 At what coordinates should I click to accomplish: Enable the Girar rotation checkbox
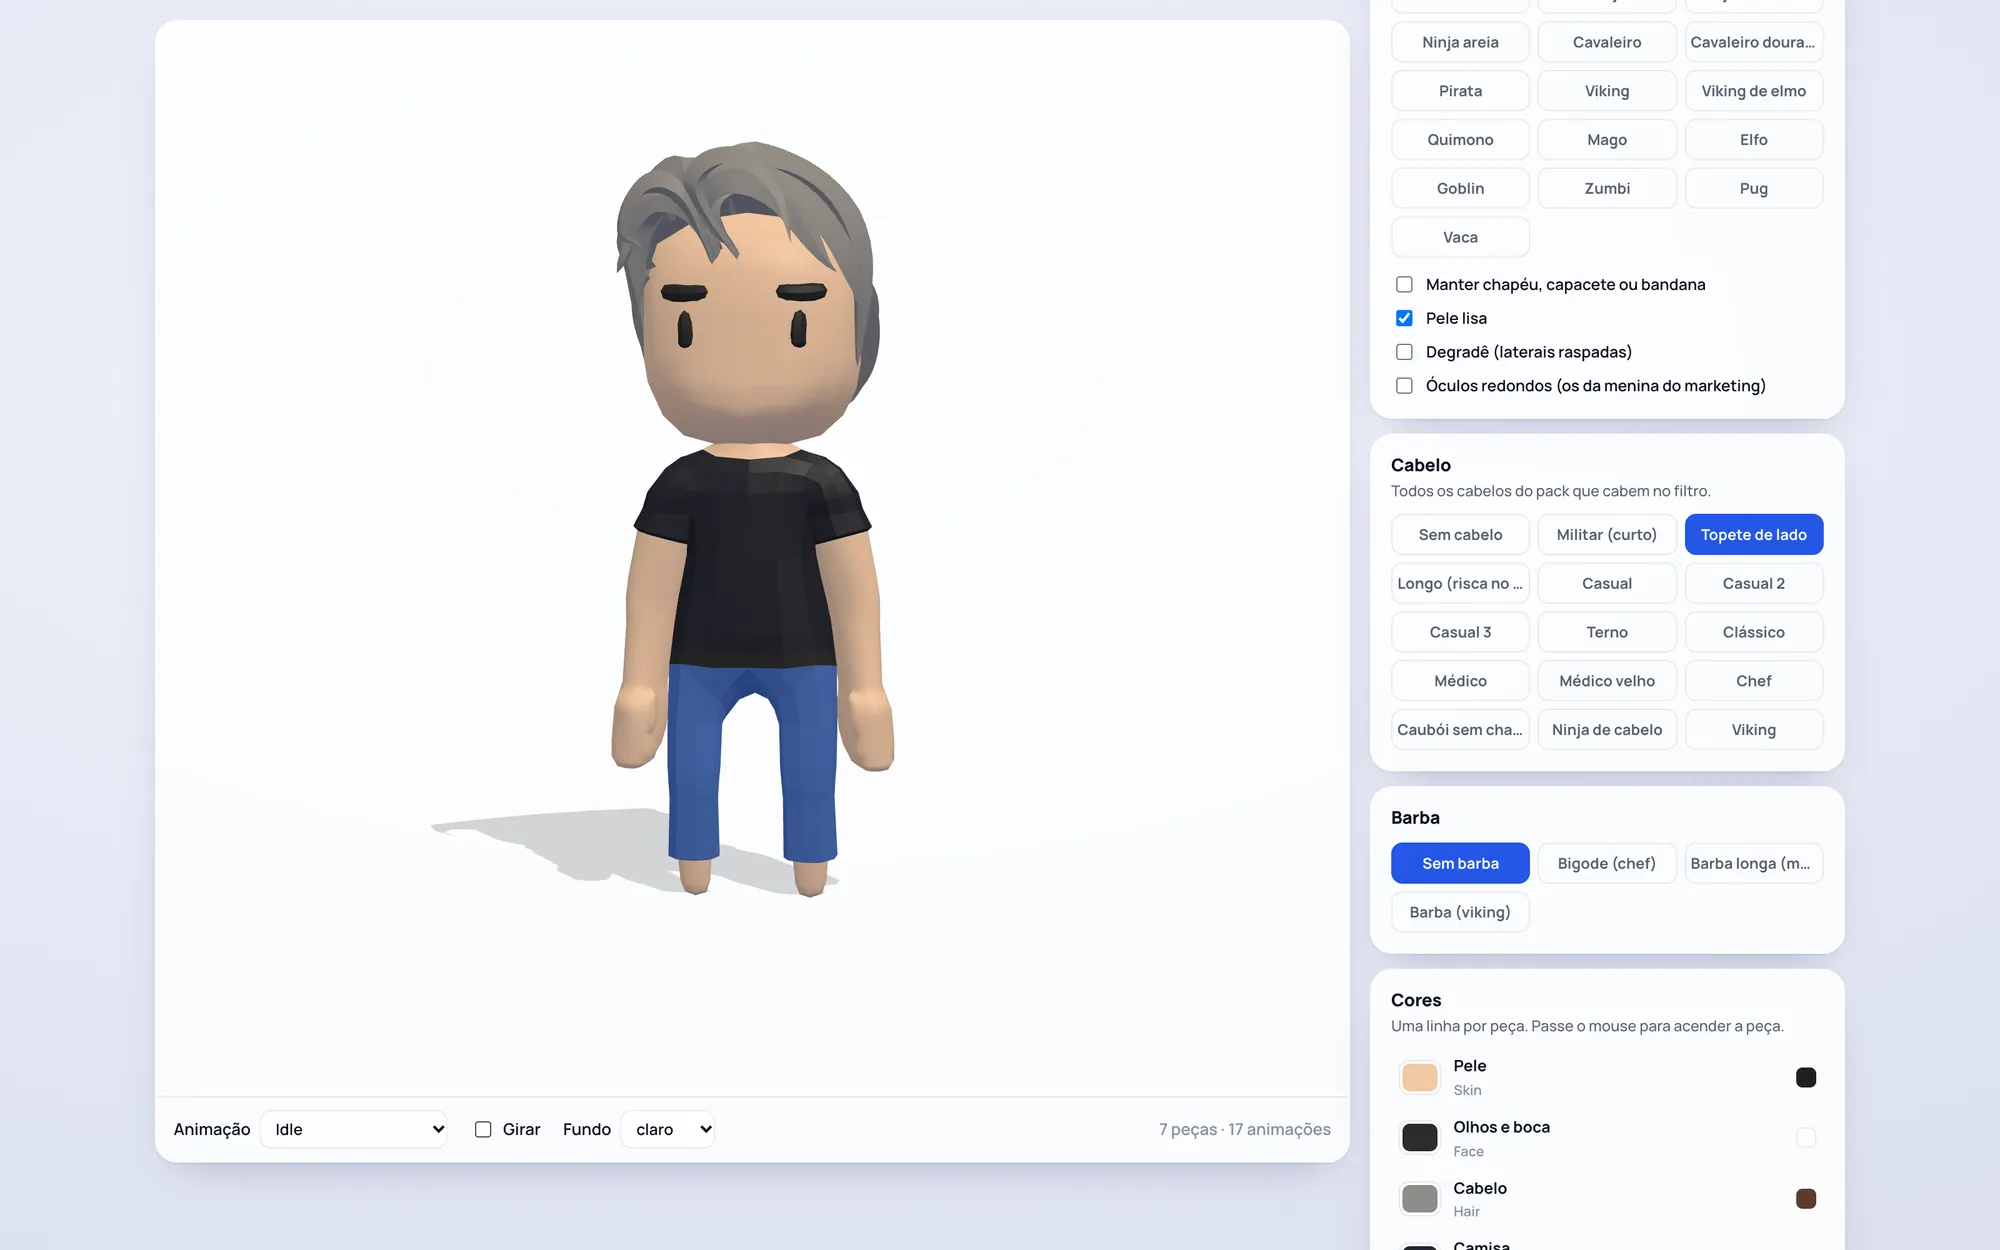483,1129
